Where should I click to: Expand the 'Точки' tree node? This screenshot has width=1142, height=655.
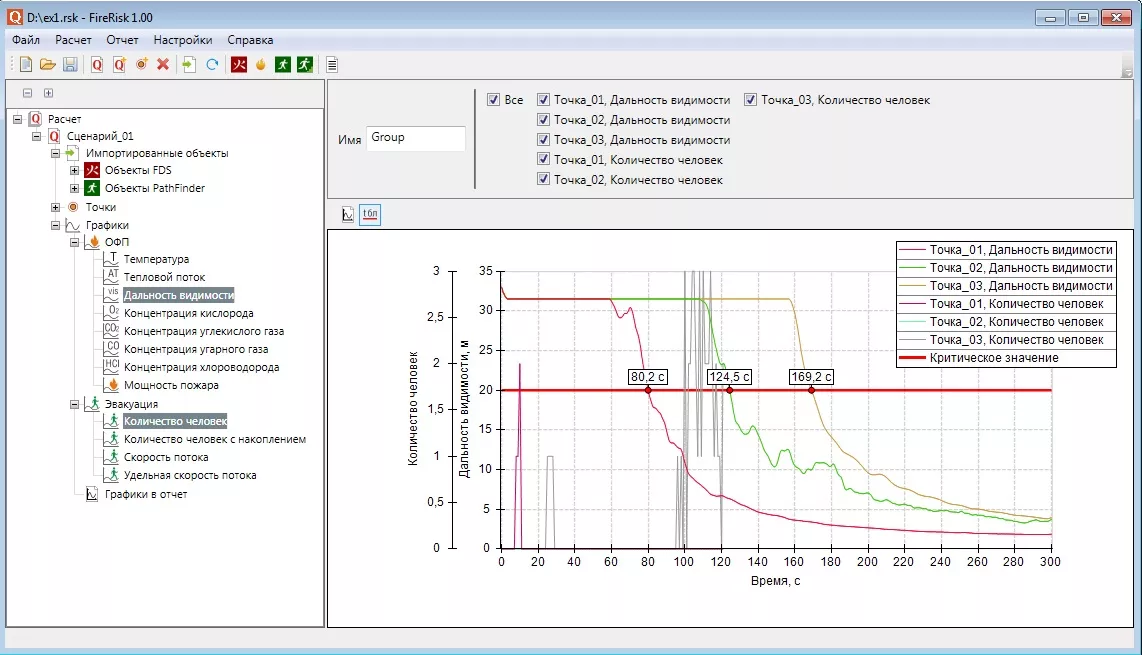tap(56, 207)
